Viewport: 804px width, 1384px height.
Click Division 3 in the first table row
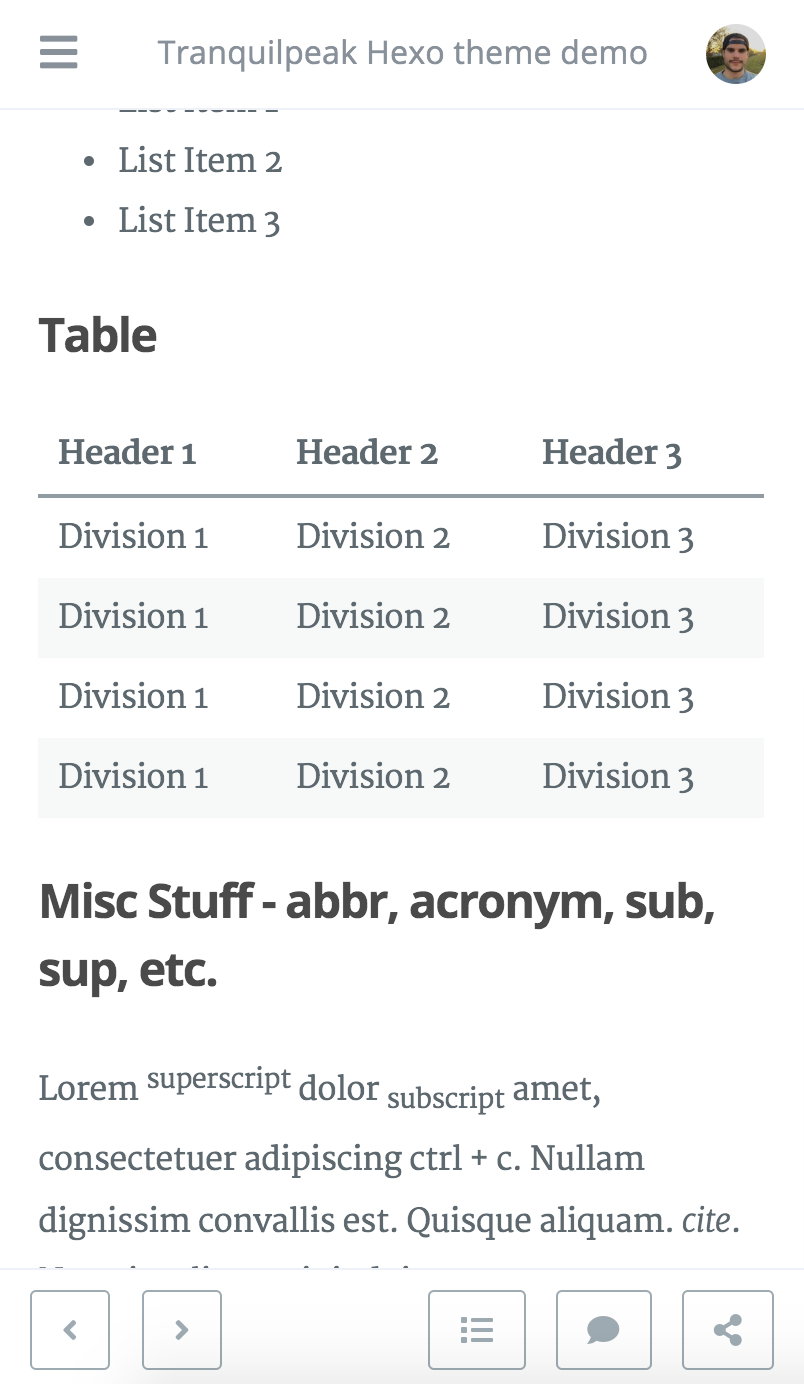[x=617, y=536]
